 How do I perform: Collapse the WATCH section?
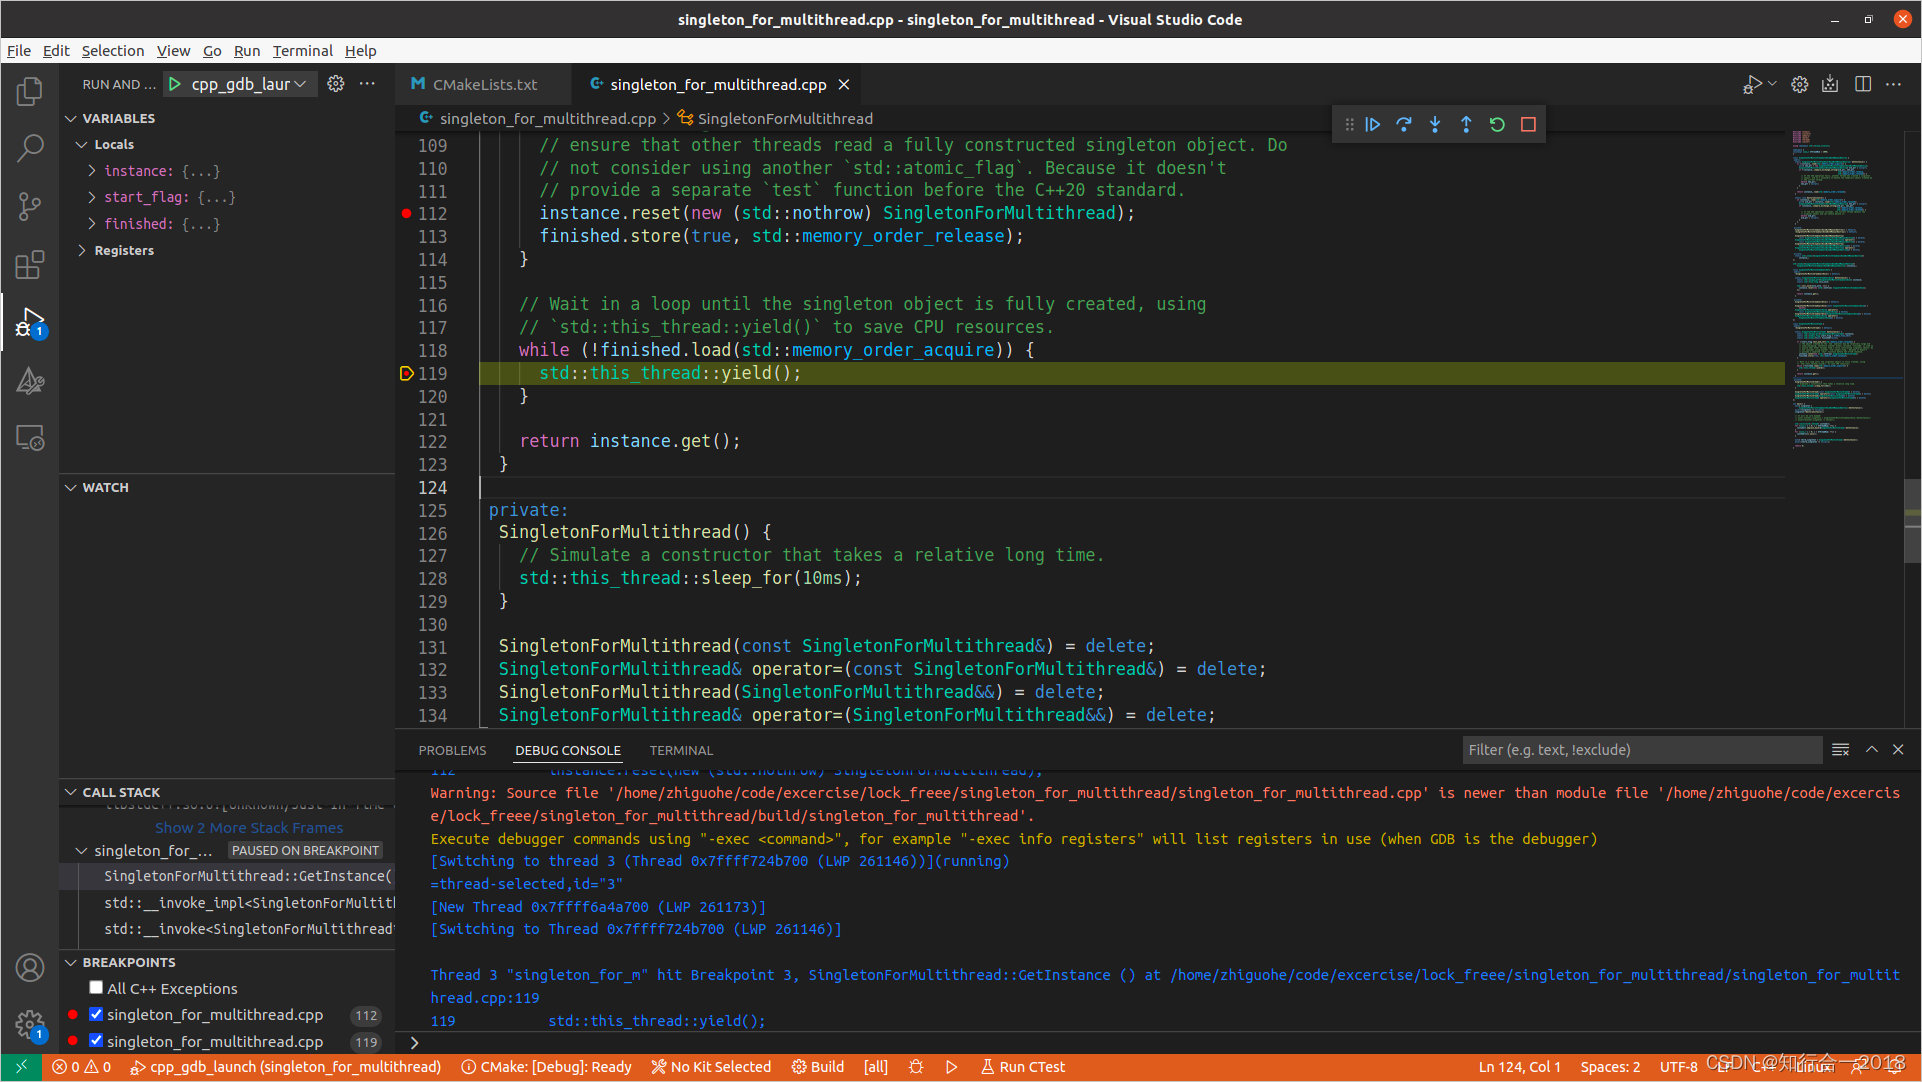point(71,487)
